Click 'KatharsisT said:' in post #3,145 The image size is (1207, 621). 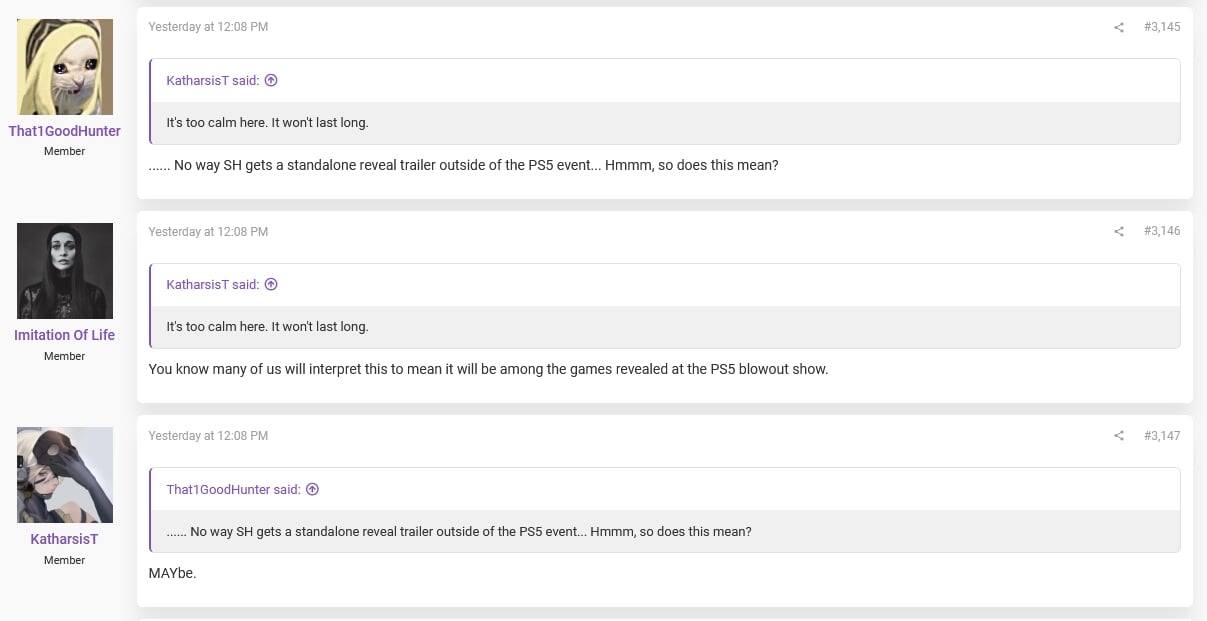tap(213, 80)
